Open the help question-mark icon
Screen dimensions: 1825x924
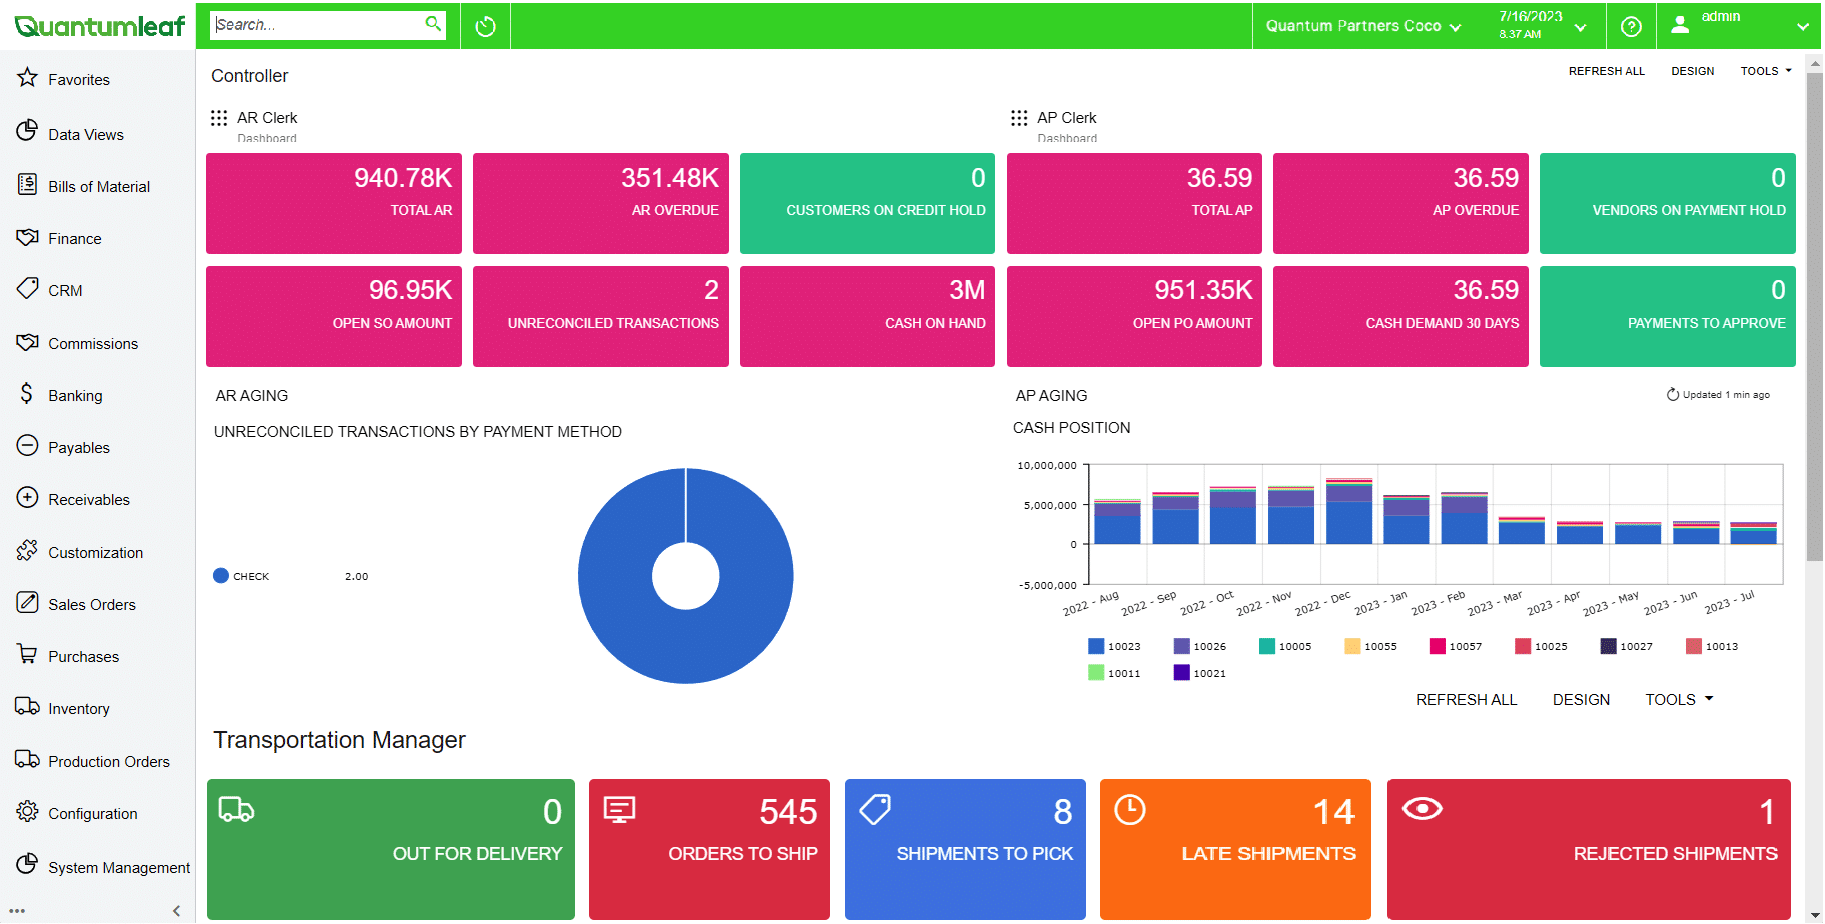[x=1631, y=26]
